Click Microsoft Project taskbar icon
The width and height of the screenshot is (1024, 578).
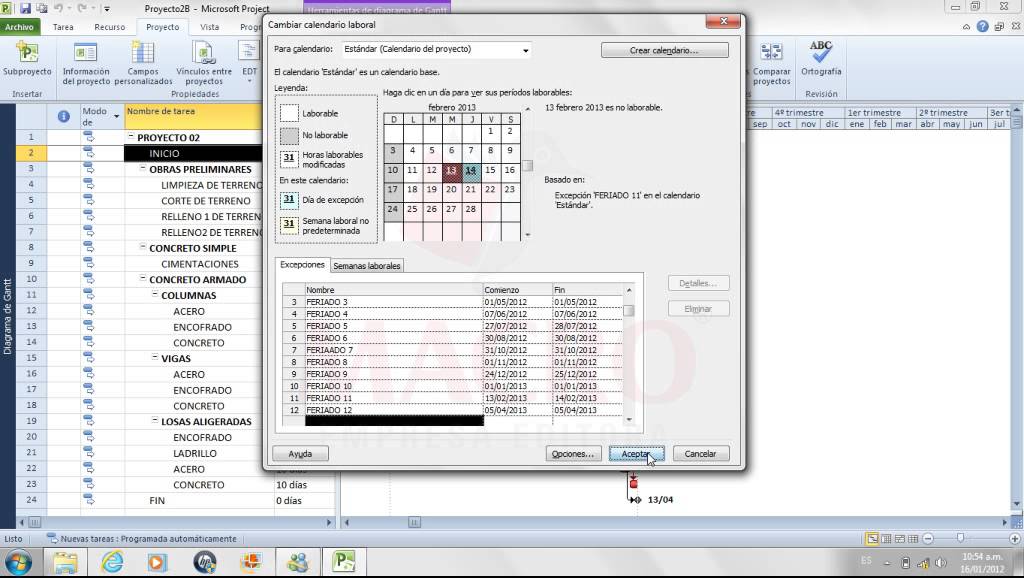pyautogui.click(x=344, y=562)
